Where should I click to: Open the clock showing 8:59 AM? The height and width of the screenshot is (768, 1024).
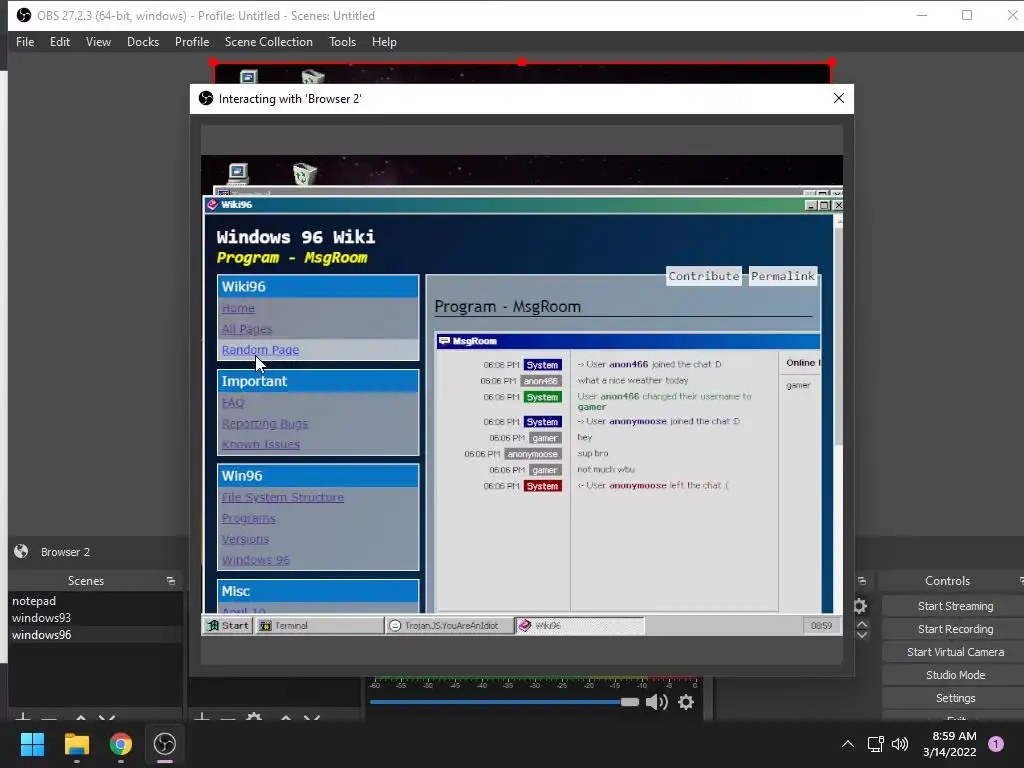pyautogui.click(x=950, y=744)
